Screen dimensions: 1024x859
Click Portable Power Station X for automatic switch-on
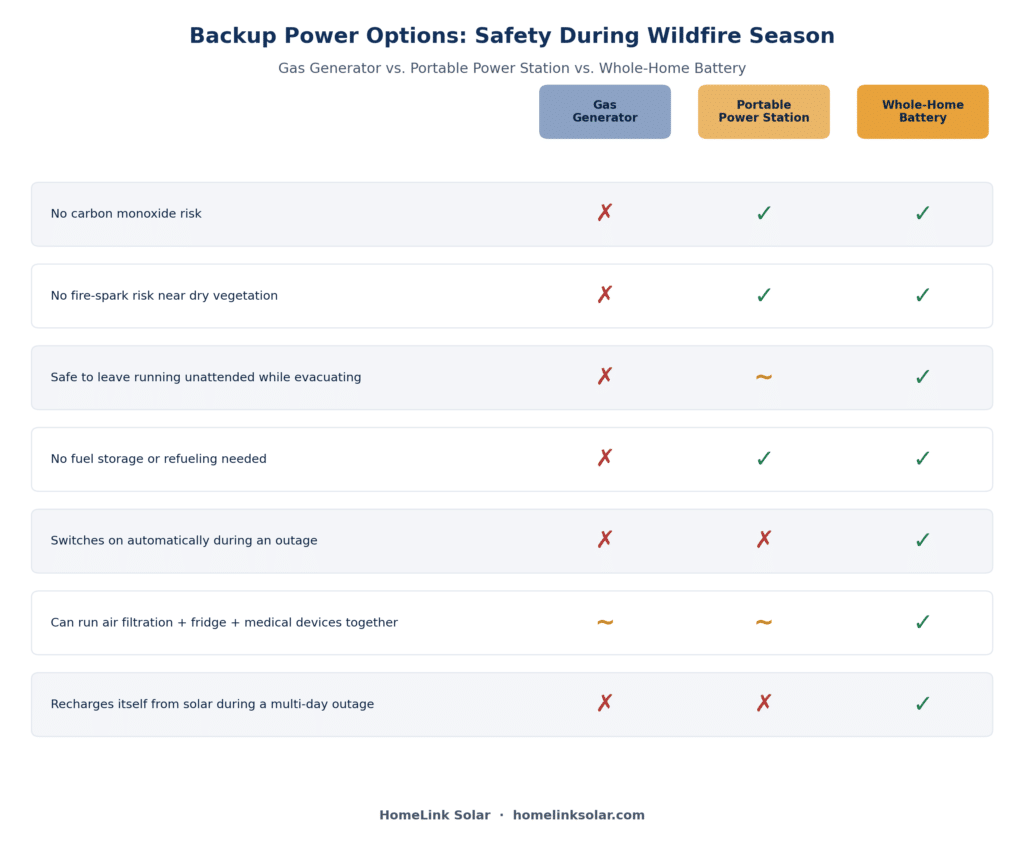(x=763, y=539)
